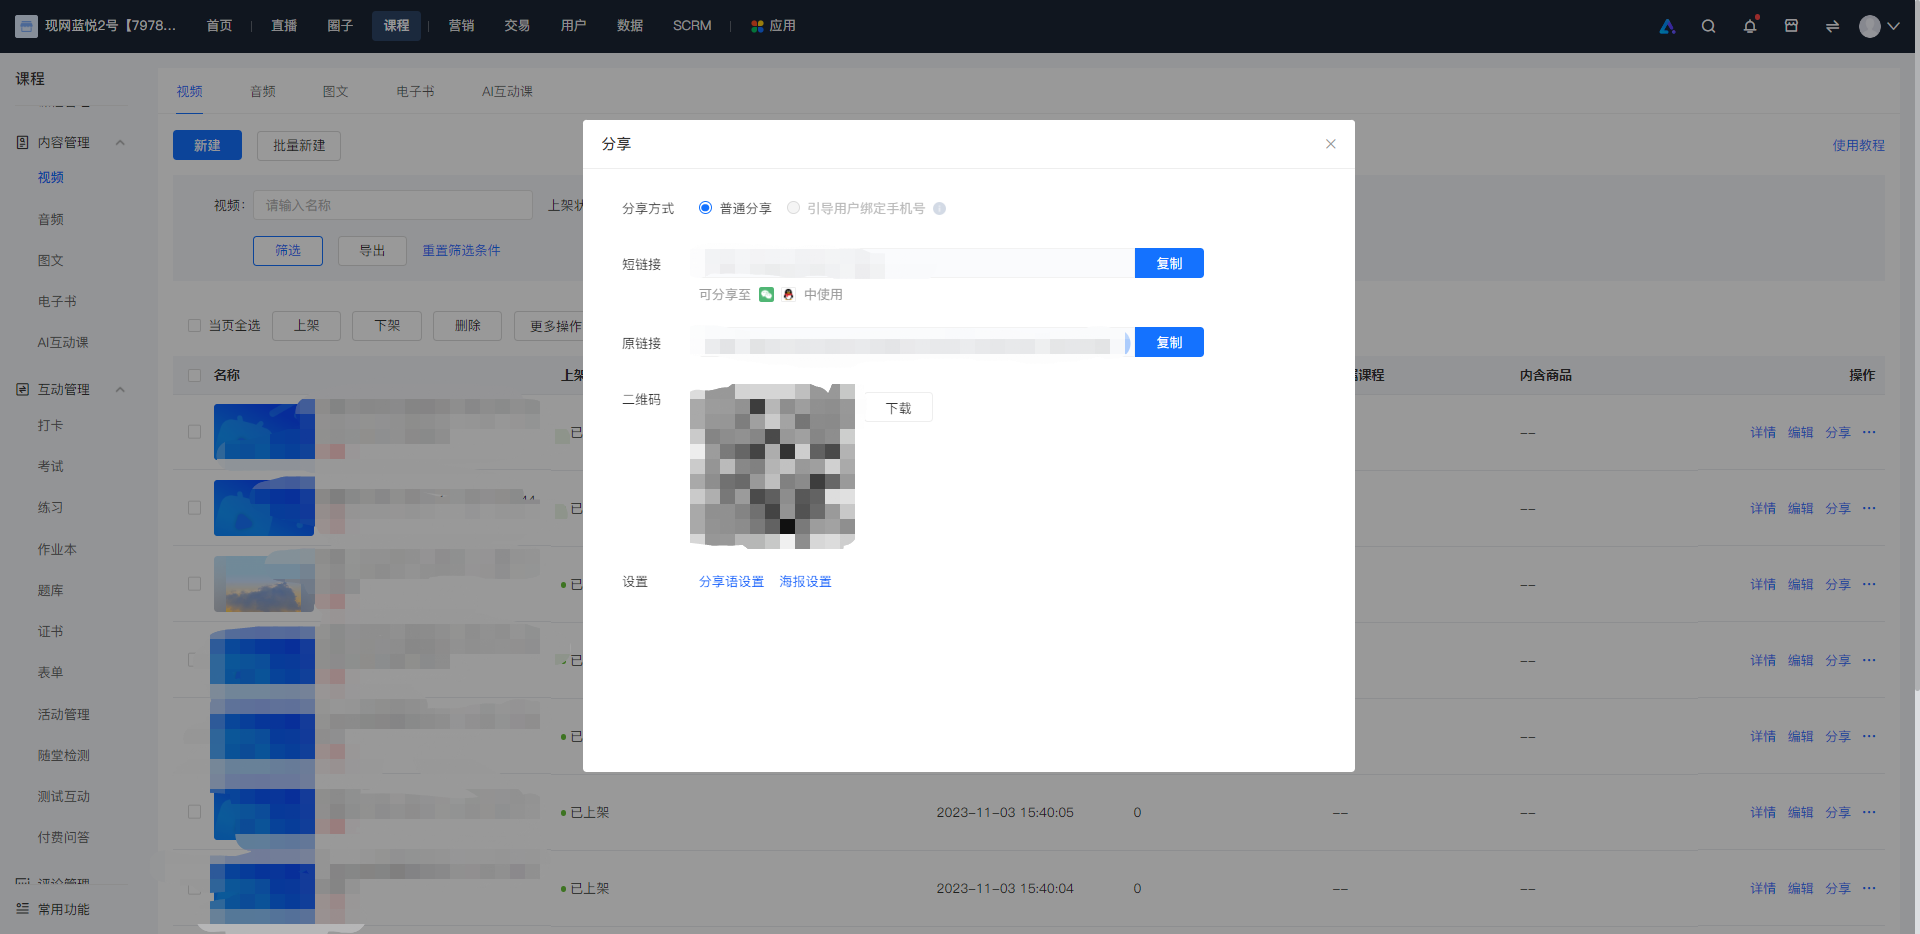Open search via the magnifier icon
This screenshot has width=1920, height=934.
[1708, 26]
